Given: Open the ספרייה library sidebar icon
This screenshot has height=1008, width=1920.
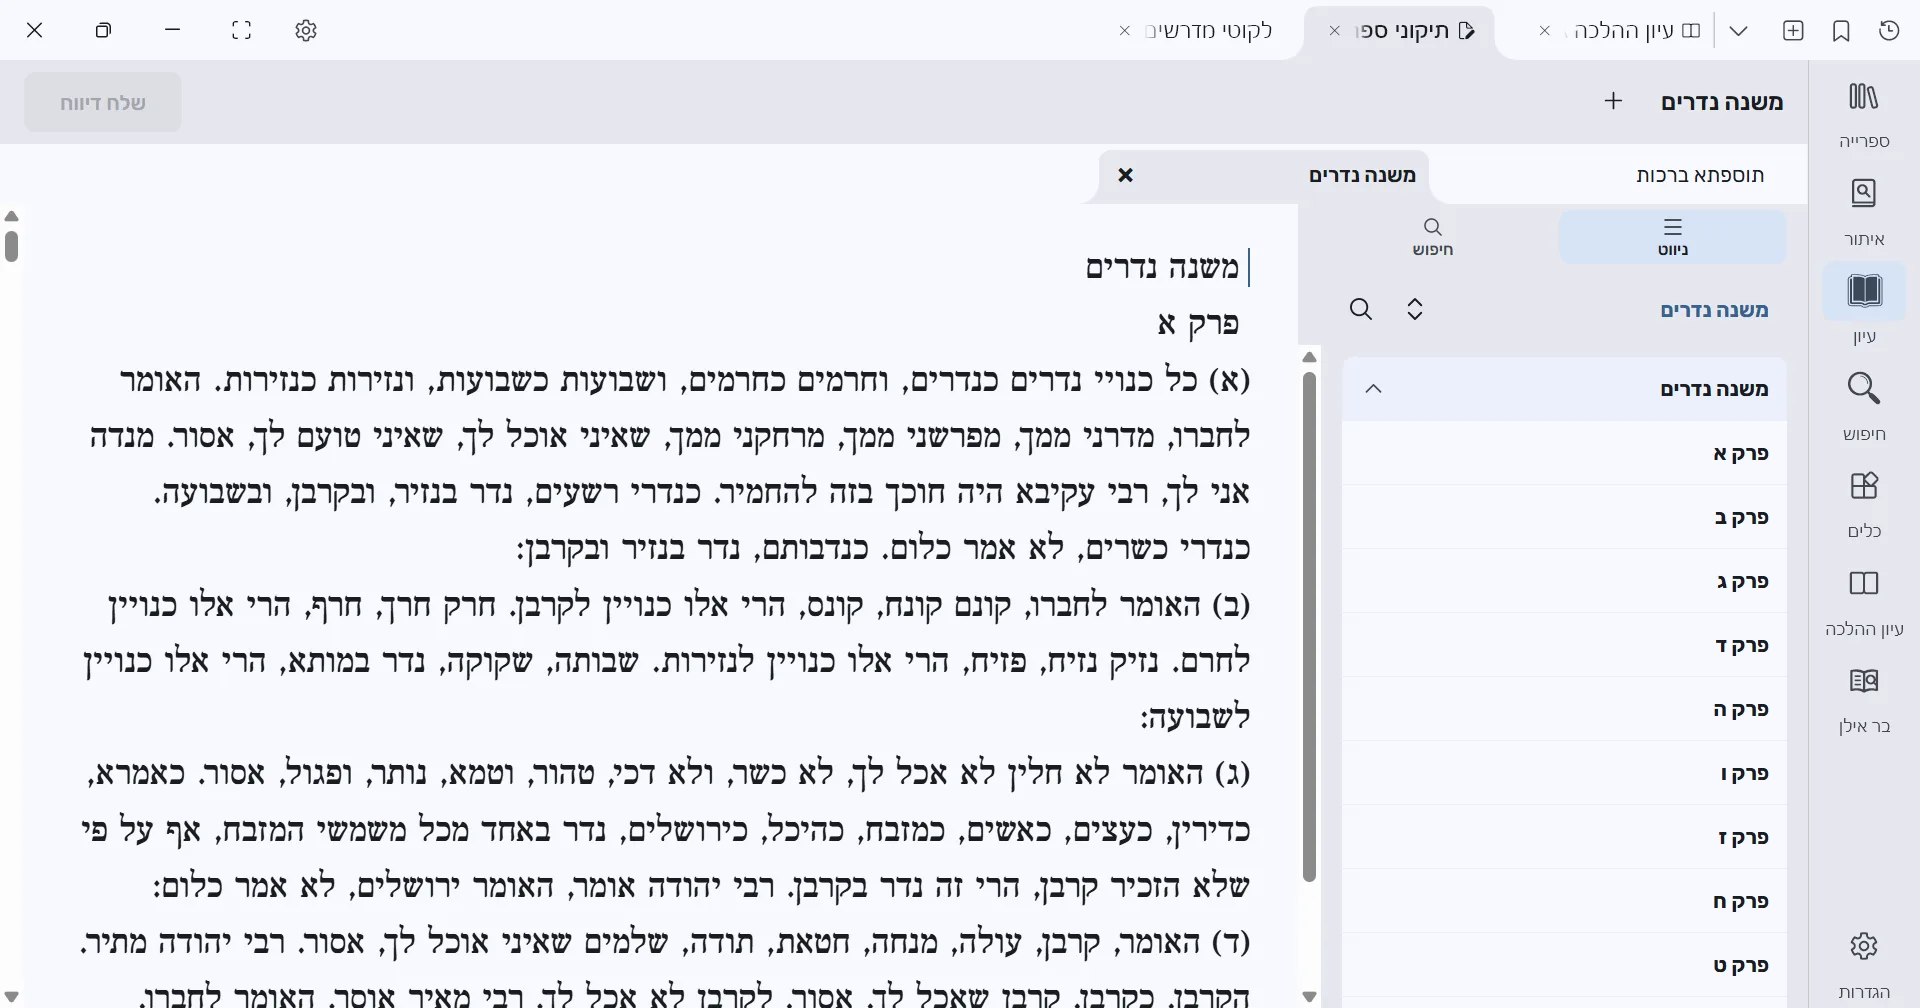Looking at the screenshot, I should point(1864,113).
